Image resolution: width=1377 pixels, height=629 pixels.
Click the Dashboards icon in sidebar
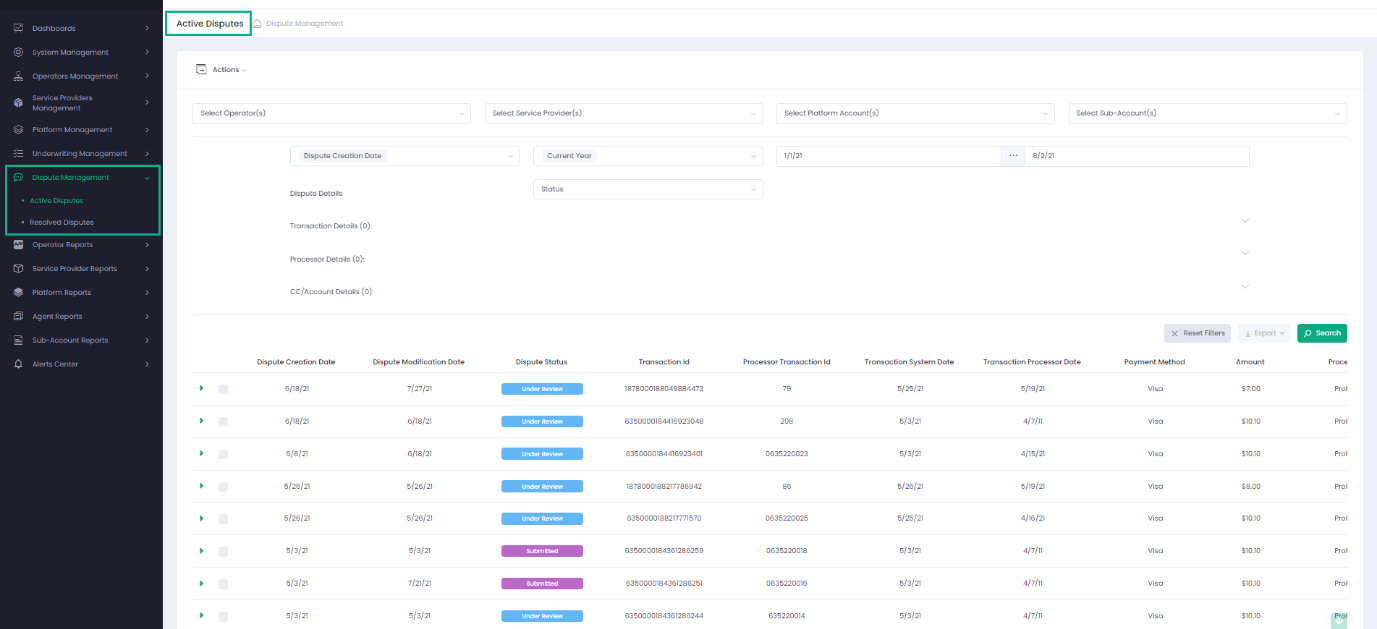point(18,28)
